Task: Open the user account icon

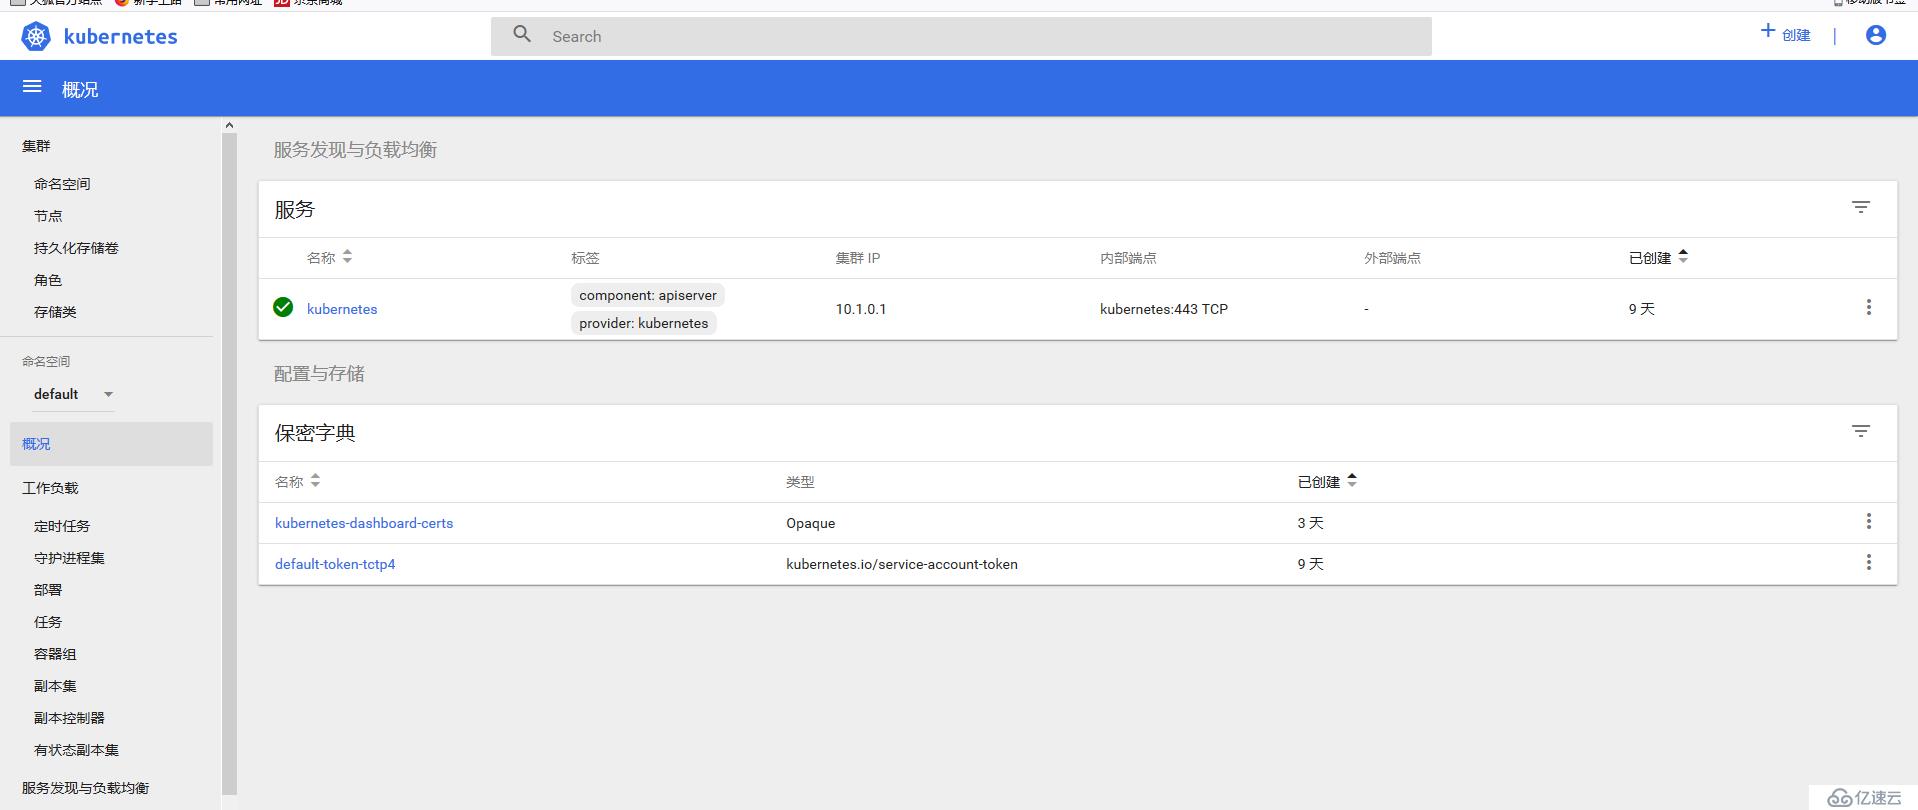Action: click(x=1876, y=35)
